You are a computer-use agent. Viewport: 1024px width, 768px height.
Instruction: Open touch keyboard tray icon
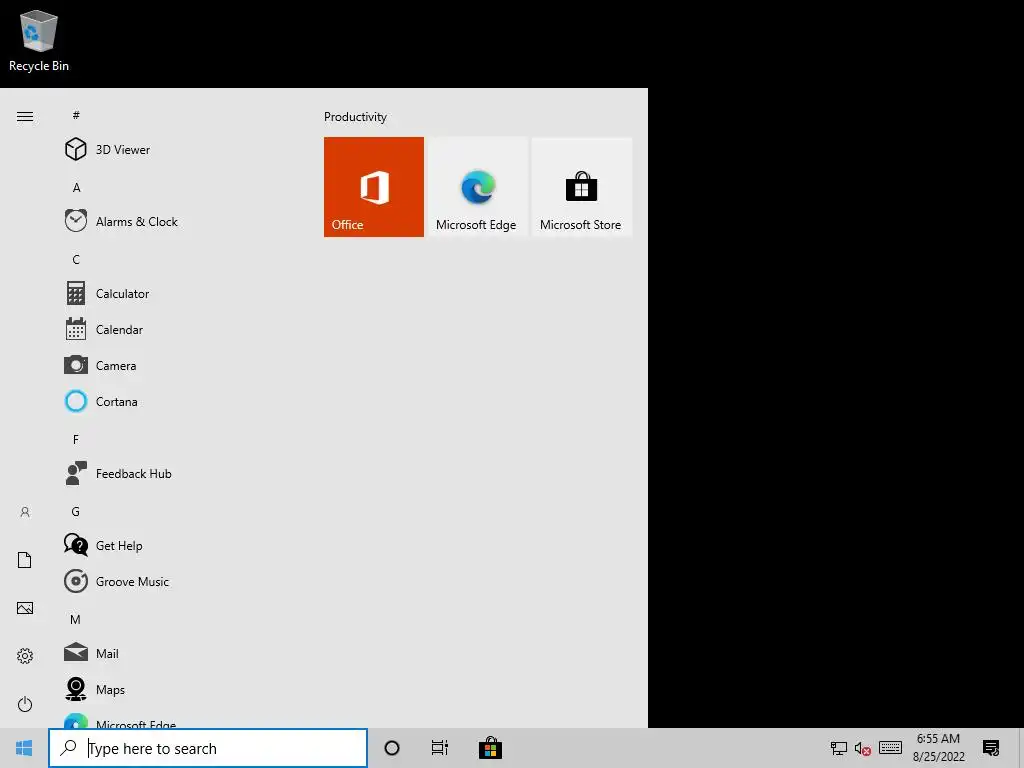click(890, 748)
